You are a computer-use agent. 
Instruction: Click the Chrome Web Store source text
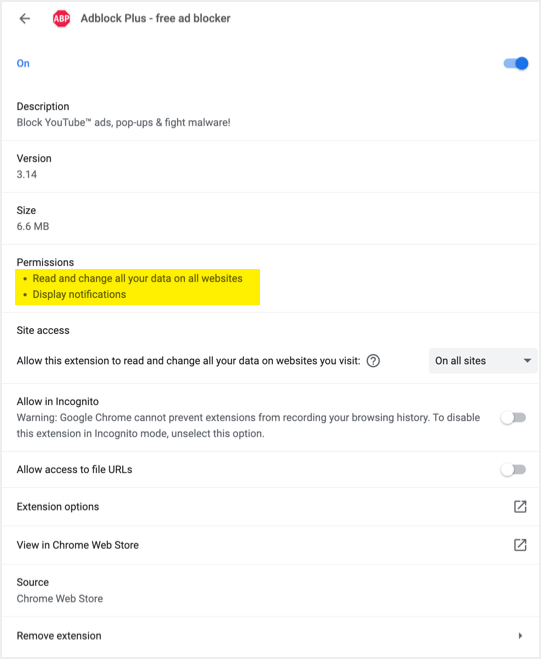[60, 598]
